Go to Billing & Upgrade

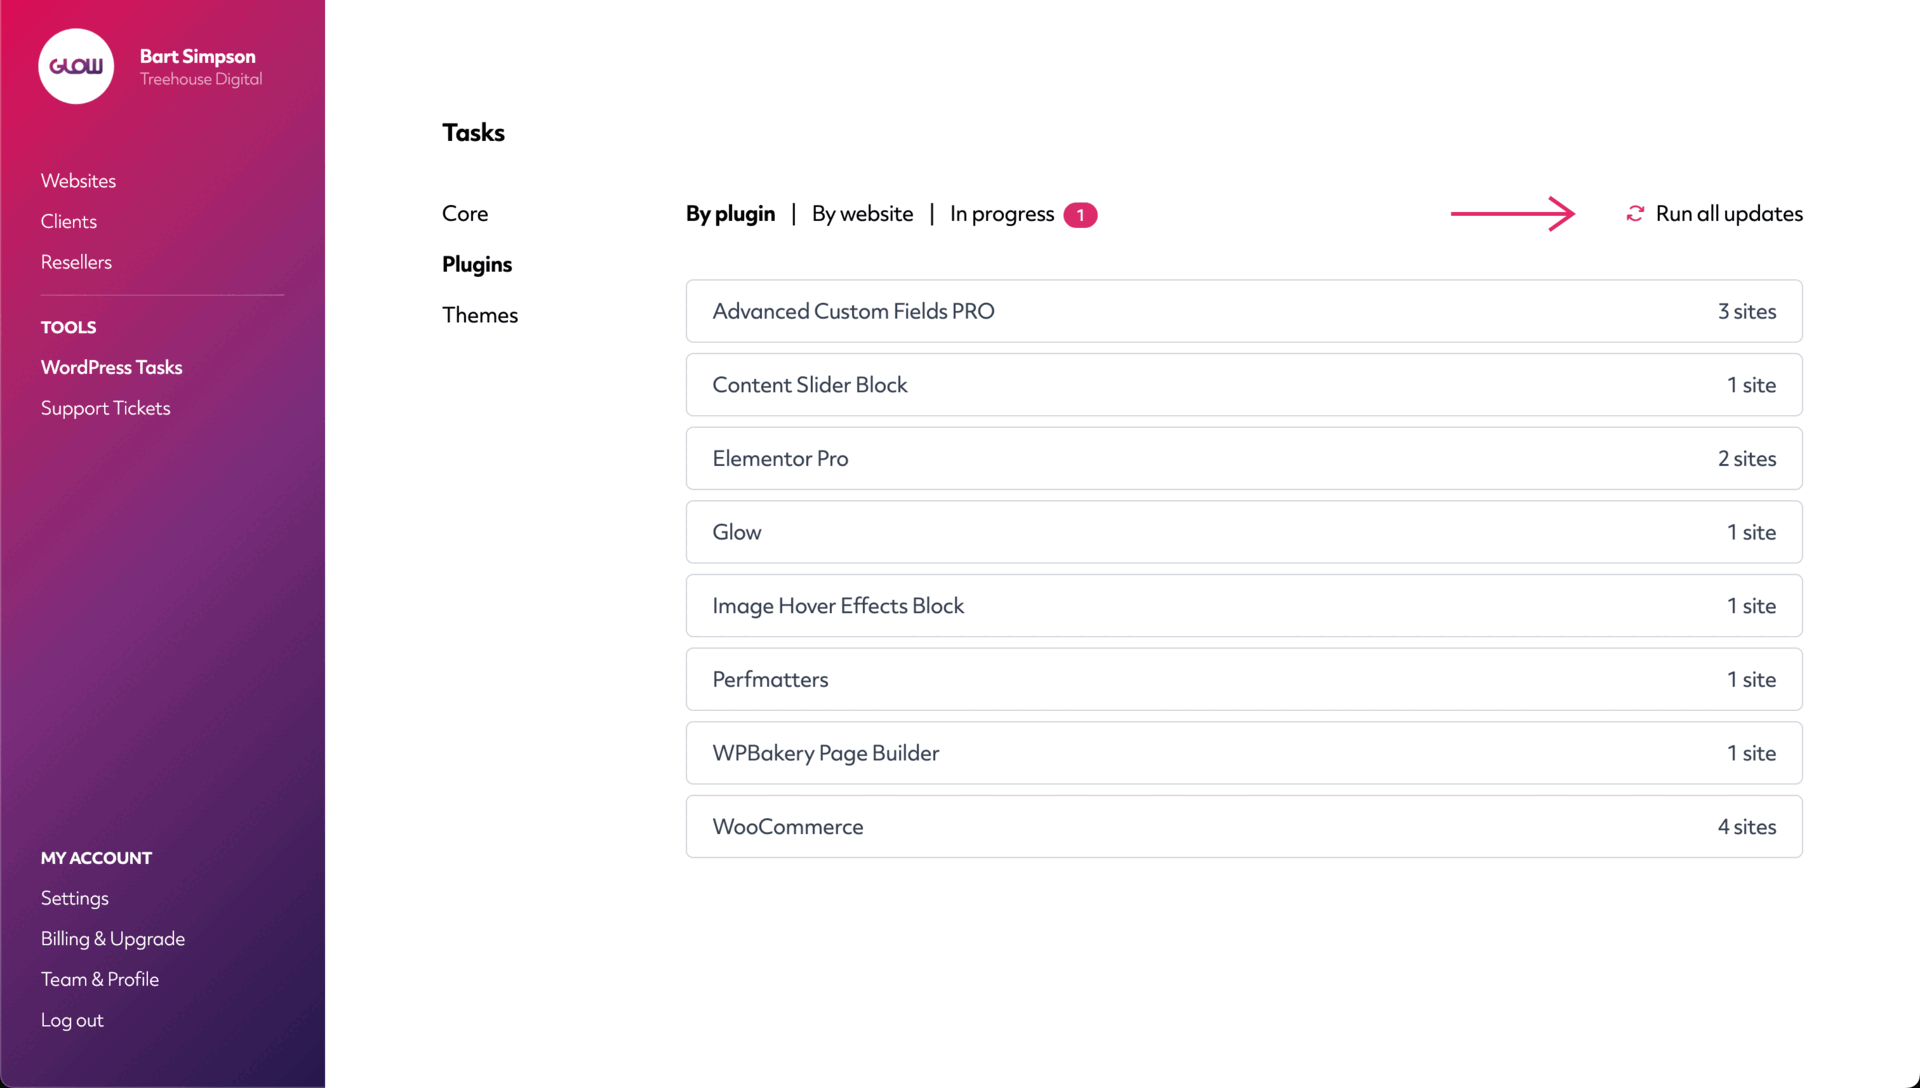coord(113,939)
